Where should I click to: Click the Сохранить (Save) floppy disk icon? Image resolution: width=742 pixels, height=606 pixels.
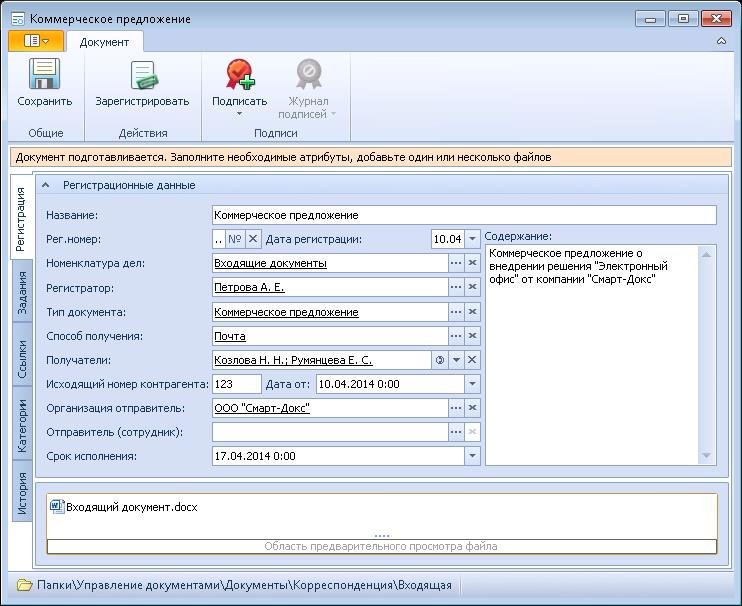click(44, 76)
